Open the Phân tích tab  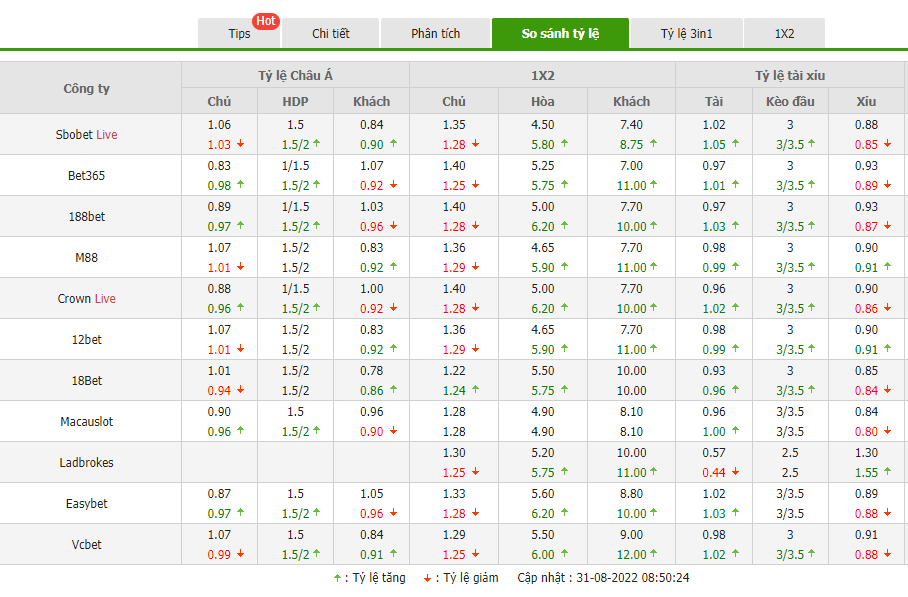[435, 34]
